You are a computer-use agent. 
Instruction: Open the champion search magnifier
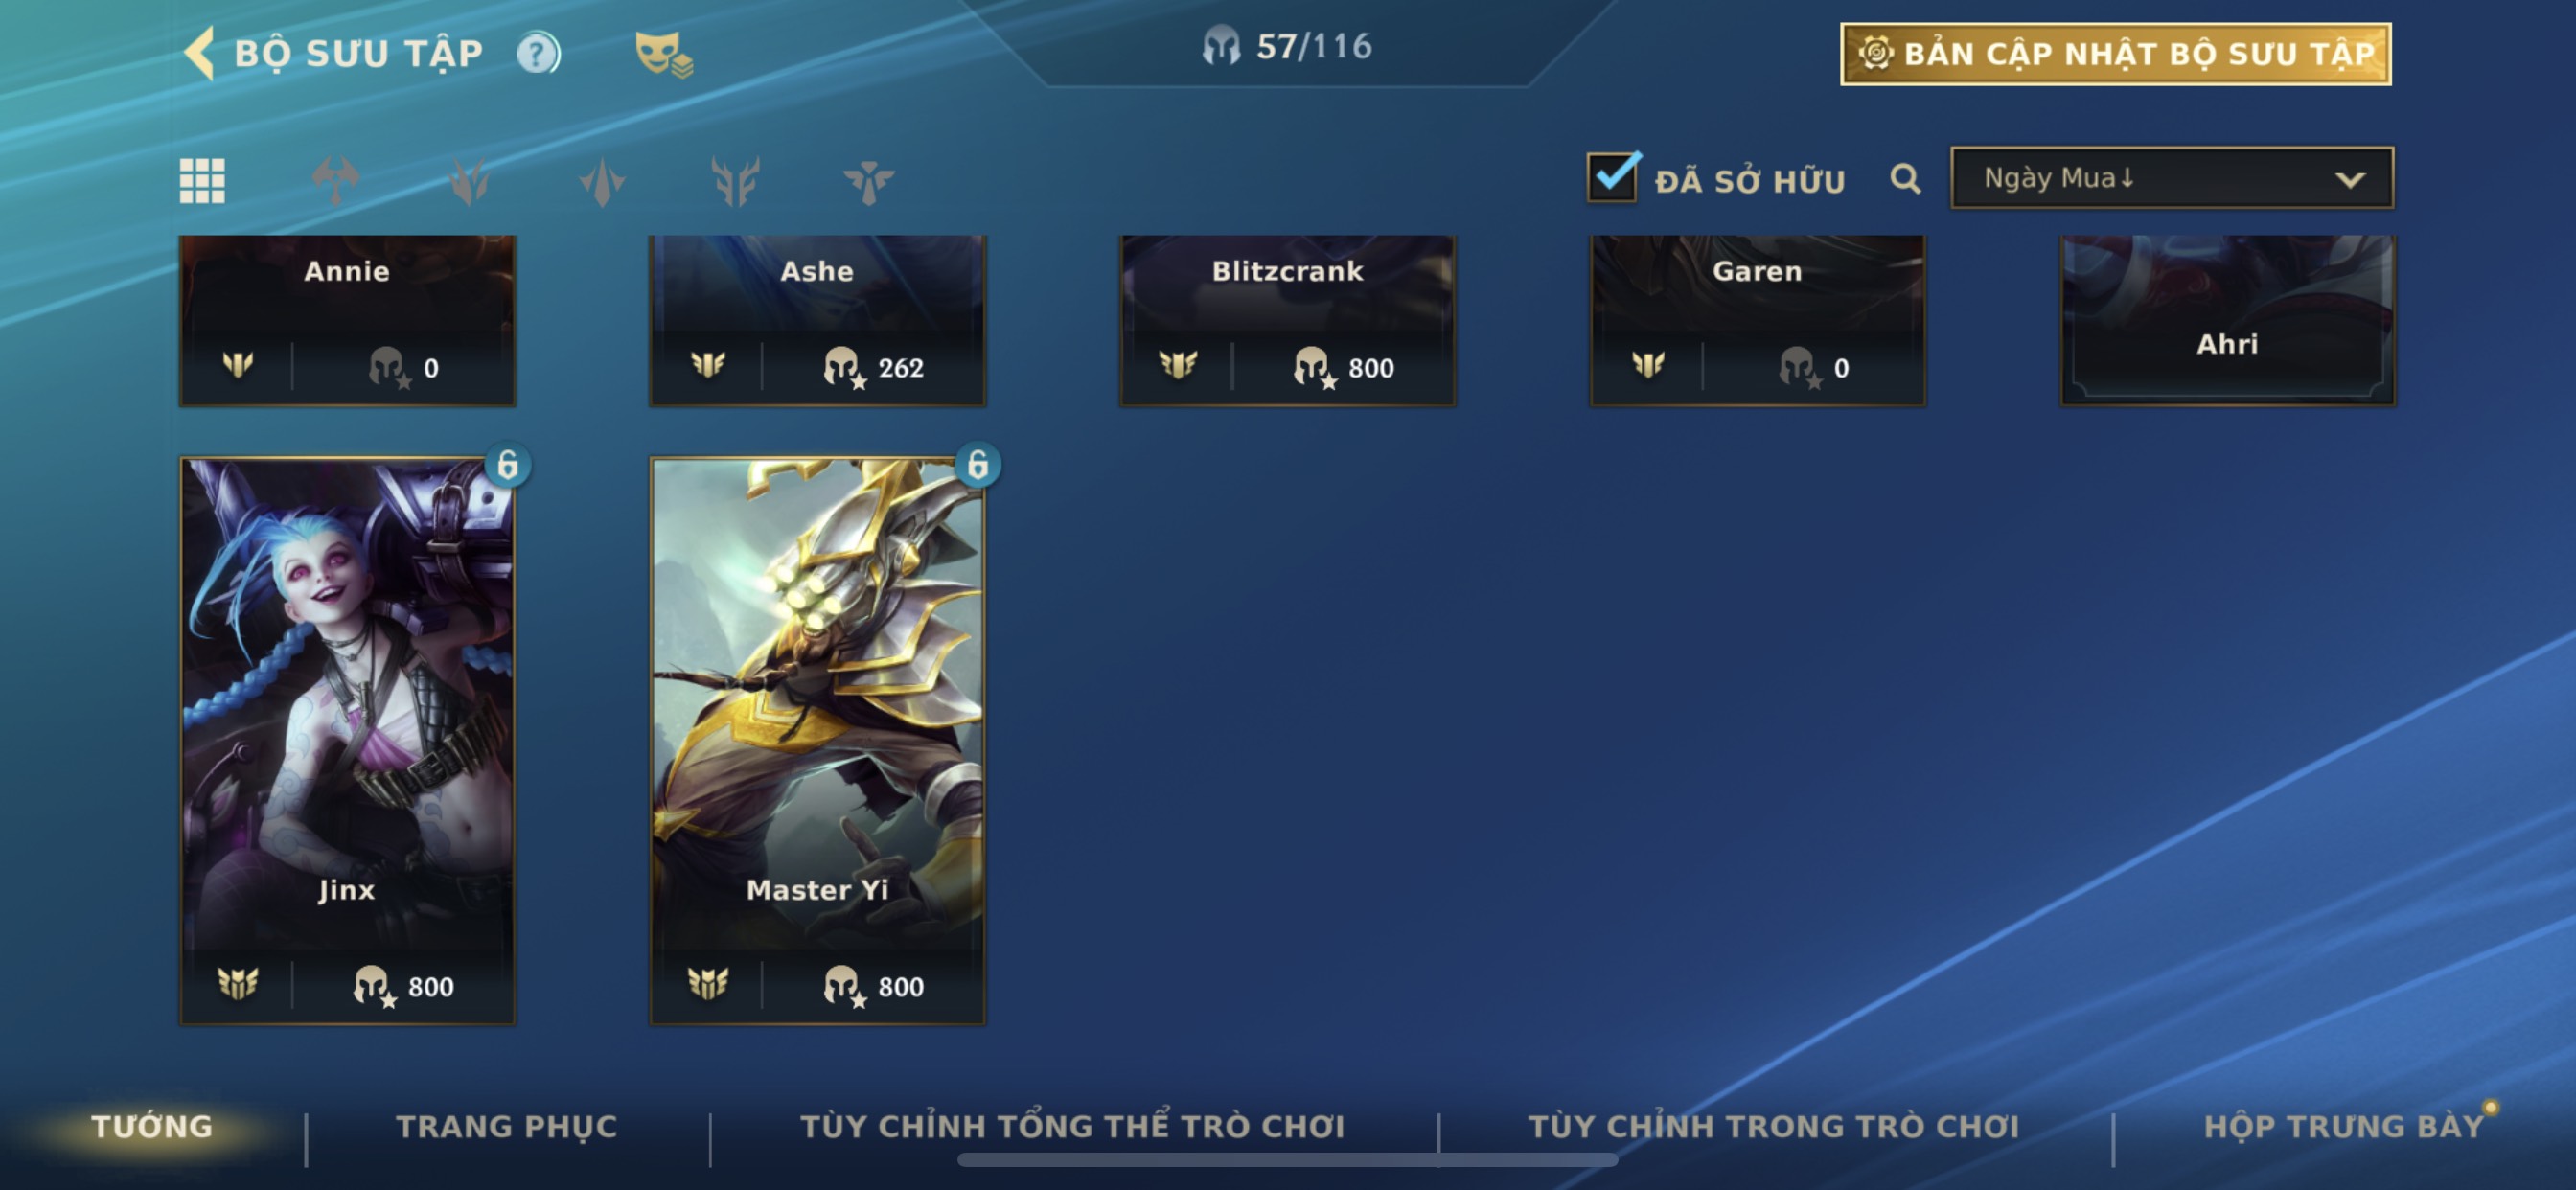(x=1905, y=179)
